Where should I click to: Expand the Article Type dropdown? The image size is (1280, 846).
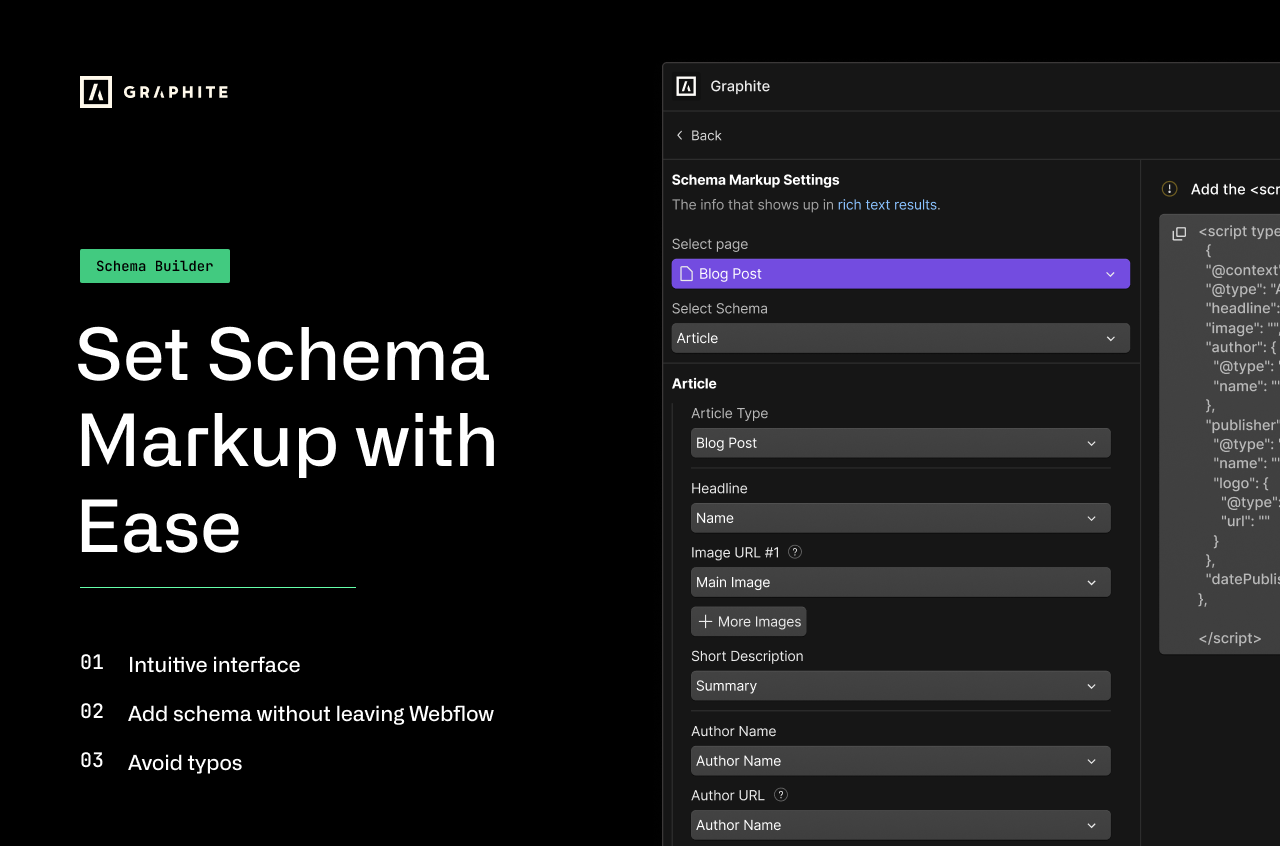point(900,442)
